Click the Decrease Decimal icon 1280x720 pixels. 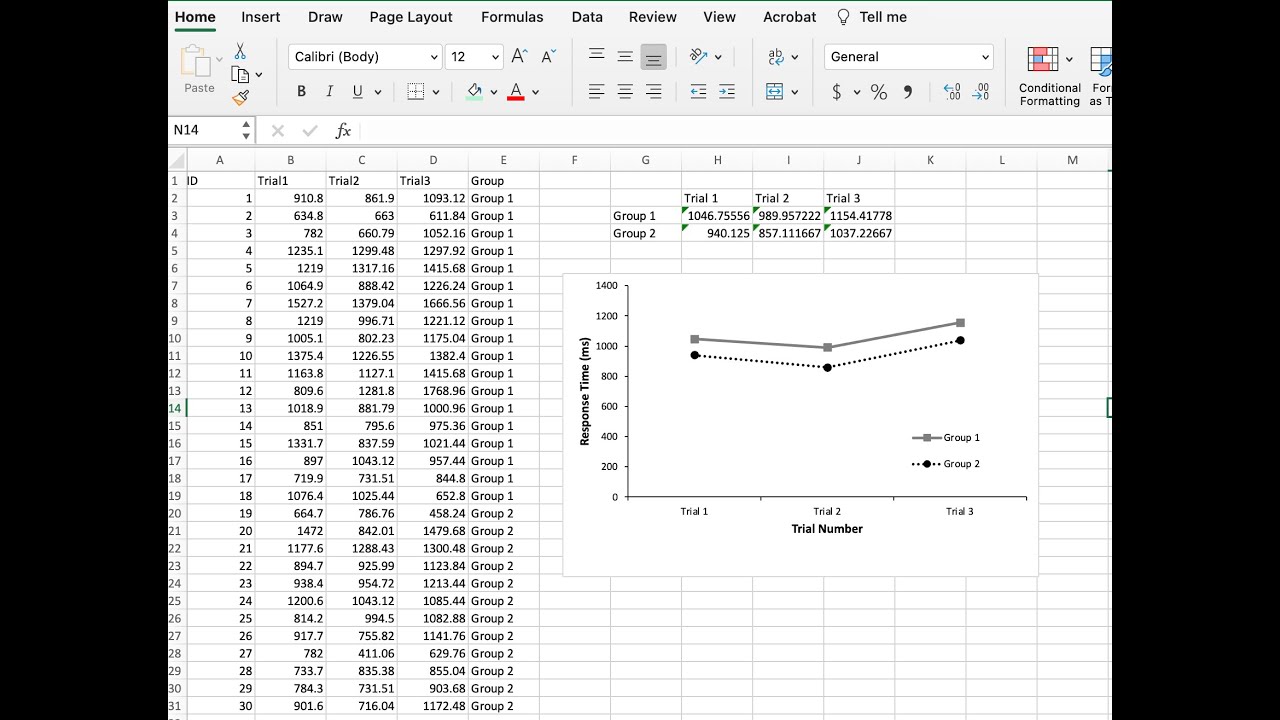982,92
